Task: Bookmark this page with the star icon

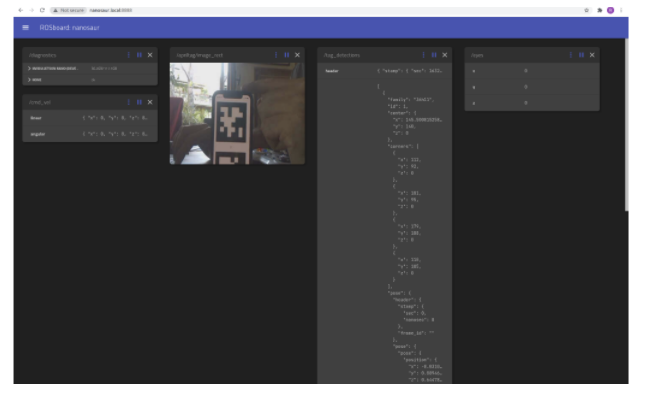Action: tap(587, 10)
